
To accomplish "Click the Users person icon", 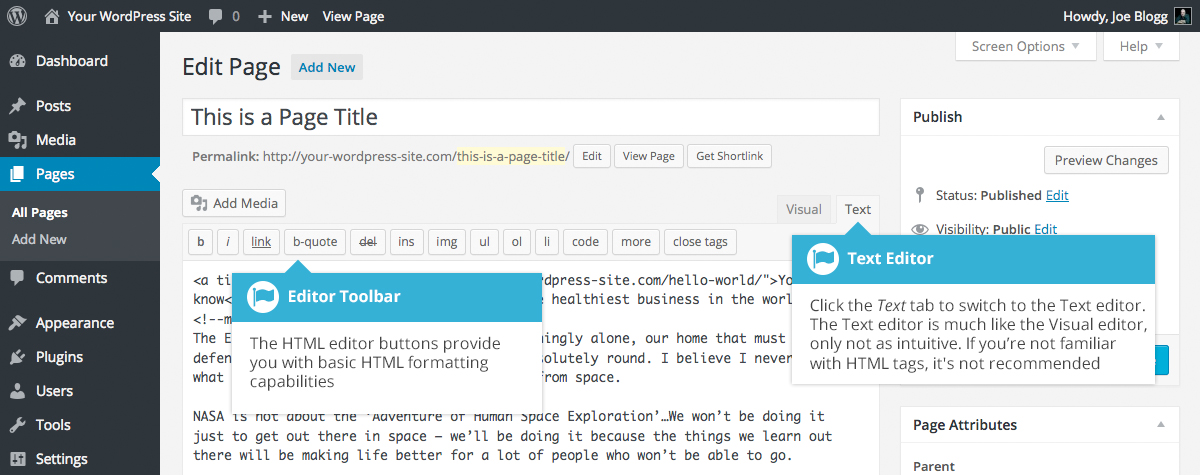I will click(17, 391).
